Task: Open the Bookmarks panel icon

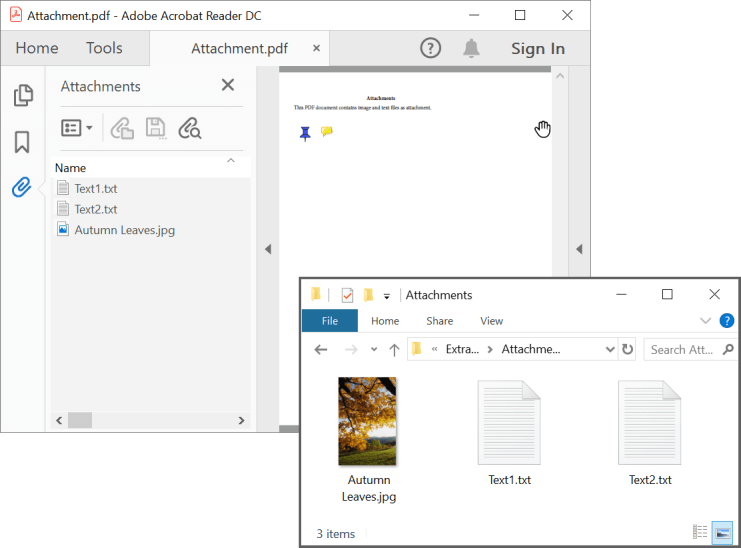Action: tap(22, 142)
